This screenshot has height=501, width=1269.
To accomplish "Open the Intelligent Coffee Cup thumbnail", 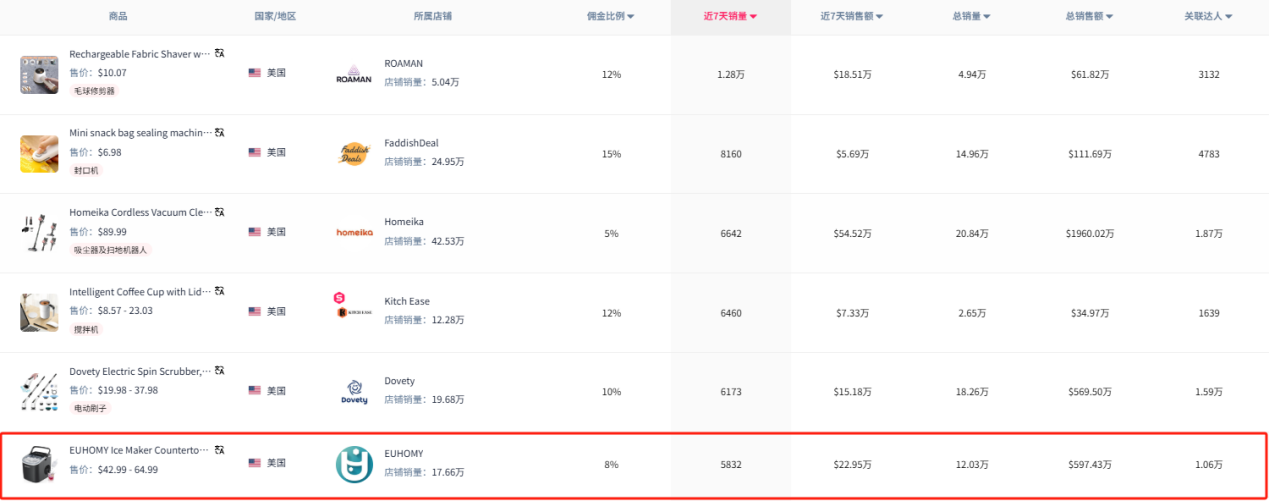I will tap(39, 312).
